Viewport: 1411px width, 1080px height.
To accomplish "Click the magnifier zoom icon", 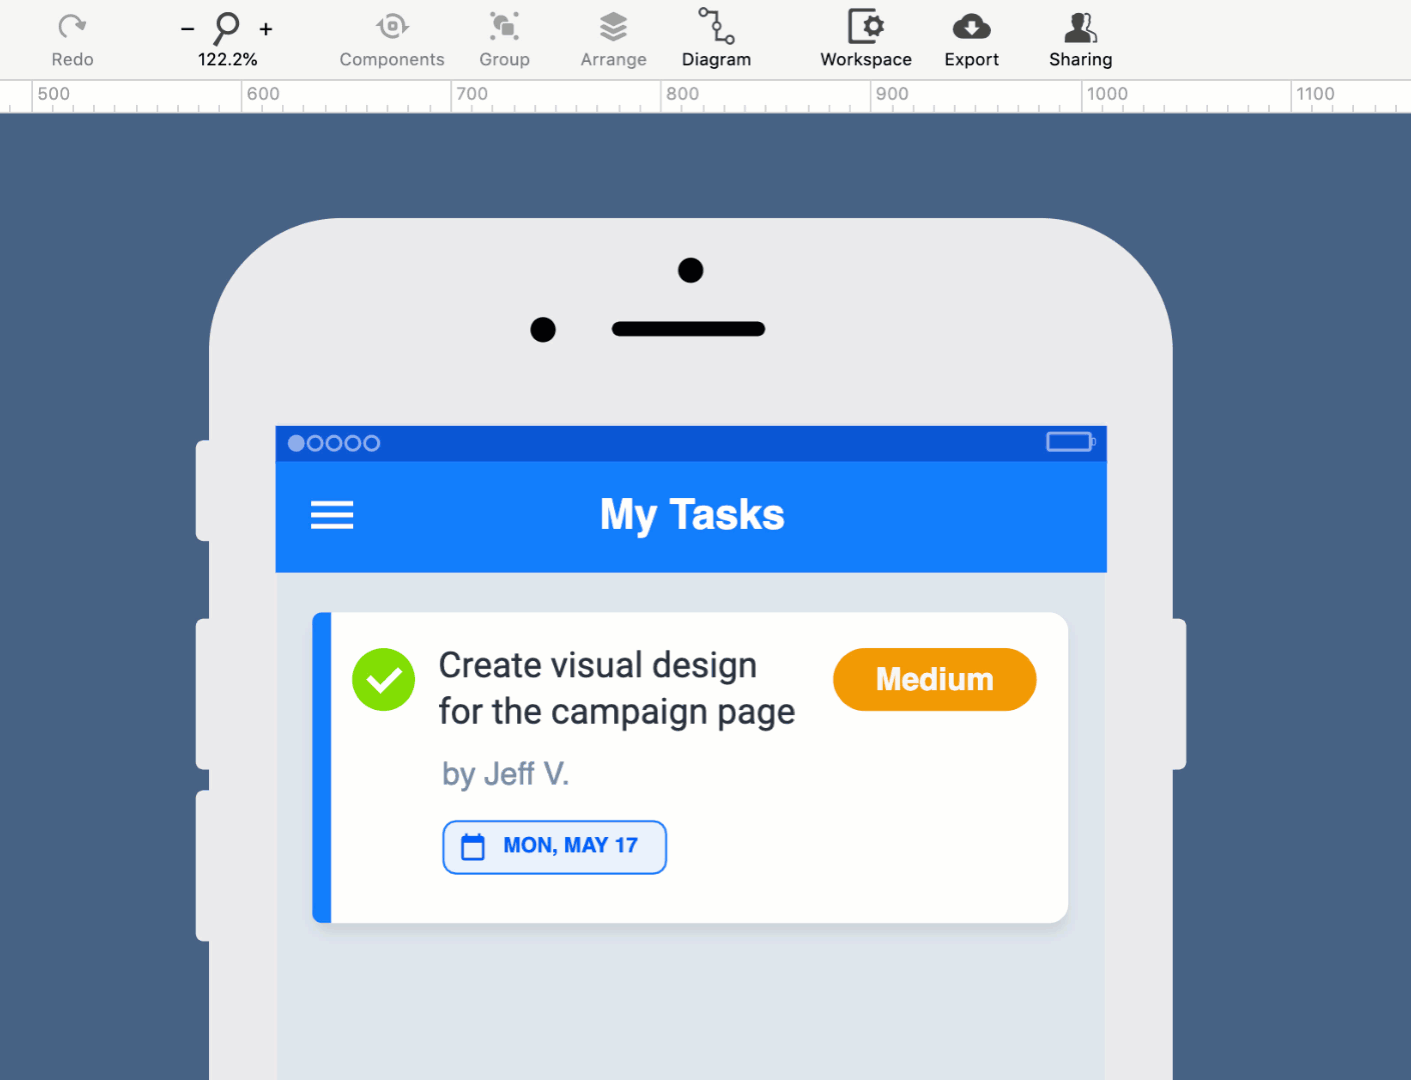I will [x=227, y=28].
